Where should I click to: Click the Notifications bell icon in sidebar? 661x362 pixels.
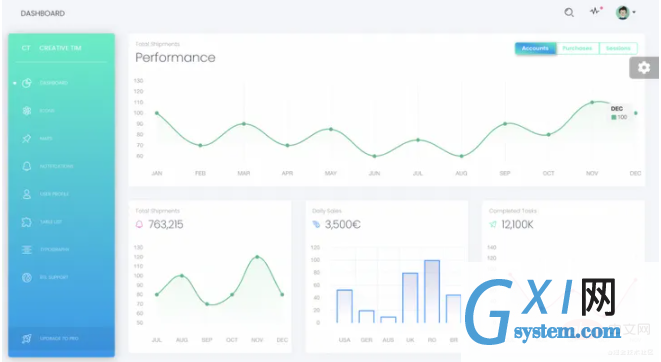[x=27, y=166]
